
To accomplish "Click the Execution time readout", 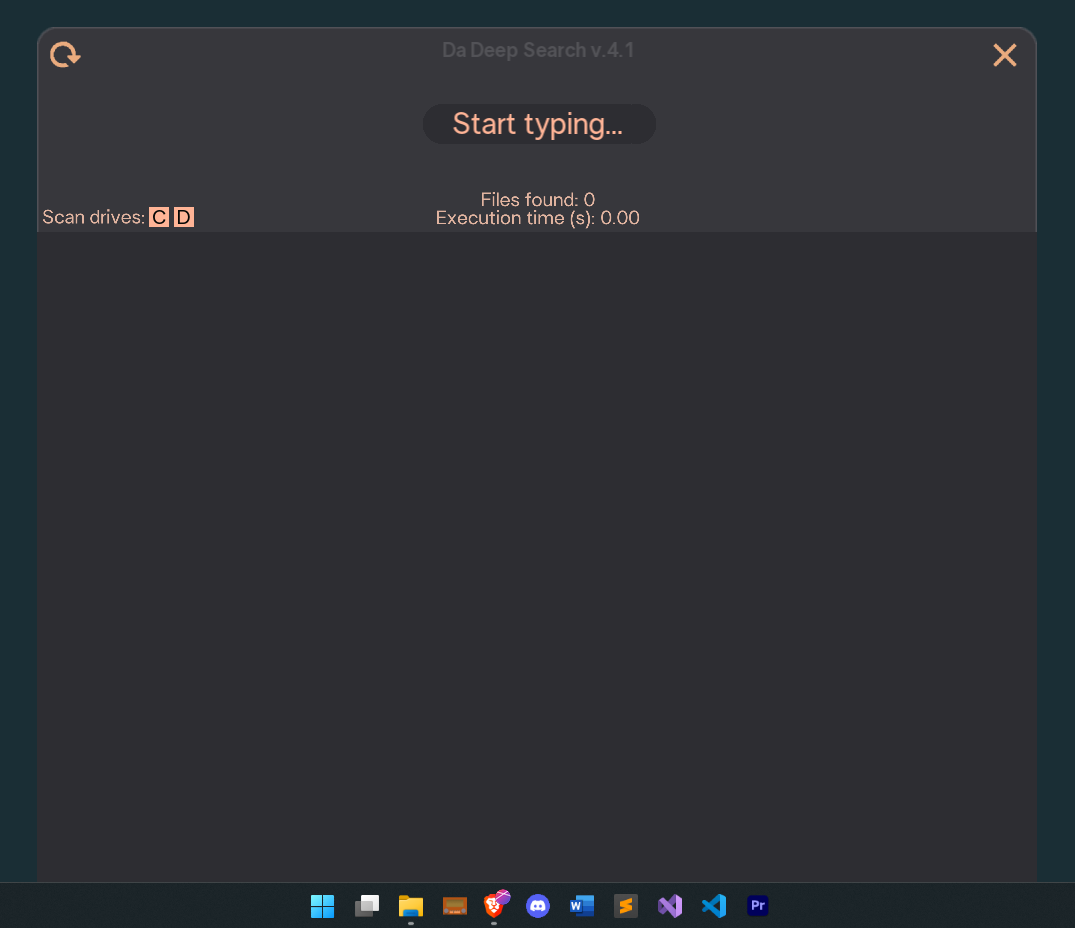I will 537,218.
